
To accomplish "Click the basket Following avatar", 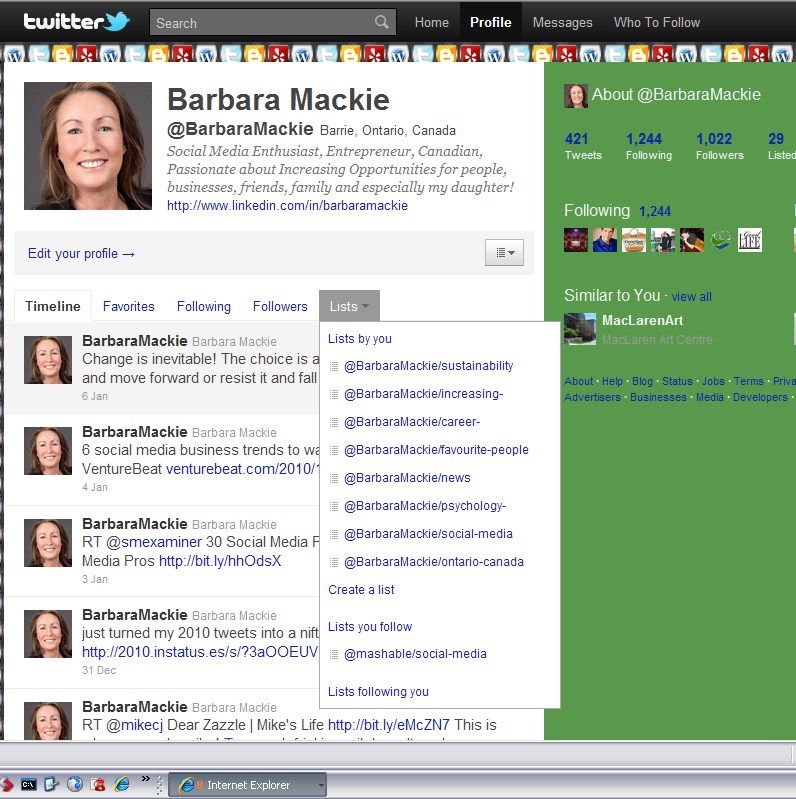I will [634, 240].
